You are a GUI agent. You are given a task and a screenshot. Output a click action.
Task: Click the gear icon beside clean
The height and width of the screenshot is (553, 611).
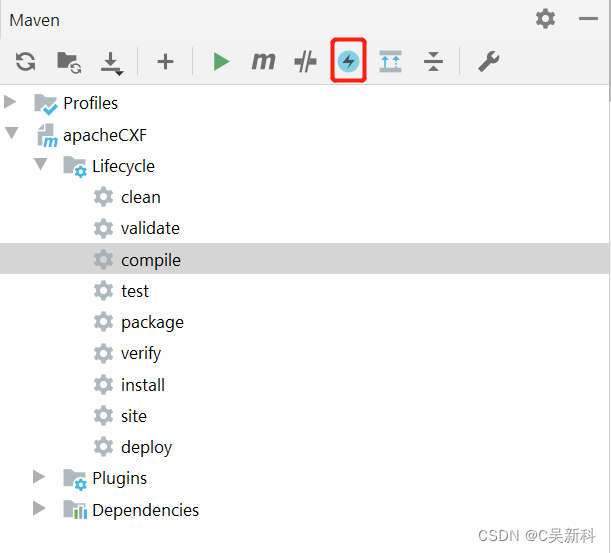[103, 197]
